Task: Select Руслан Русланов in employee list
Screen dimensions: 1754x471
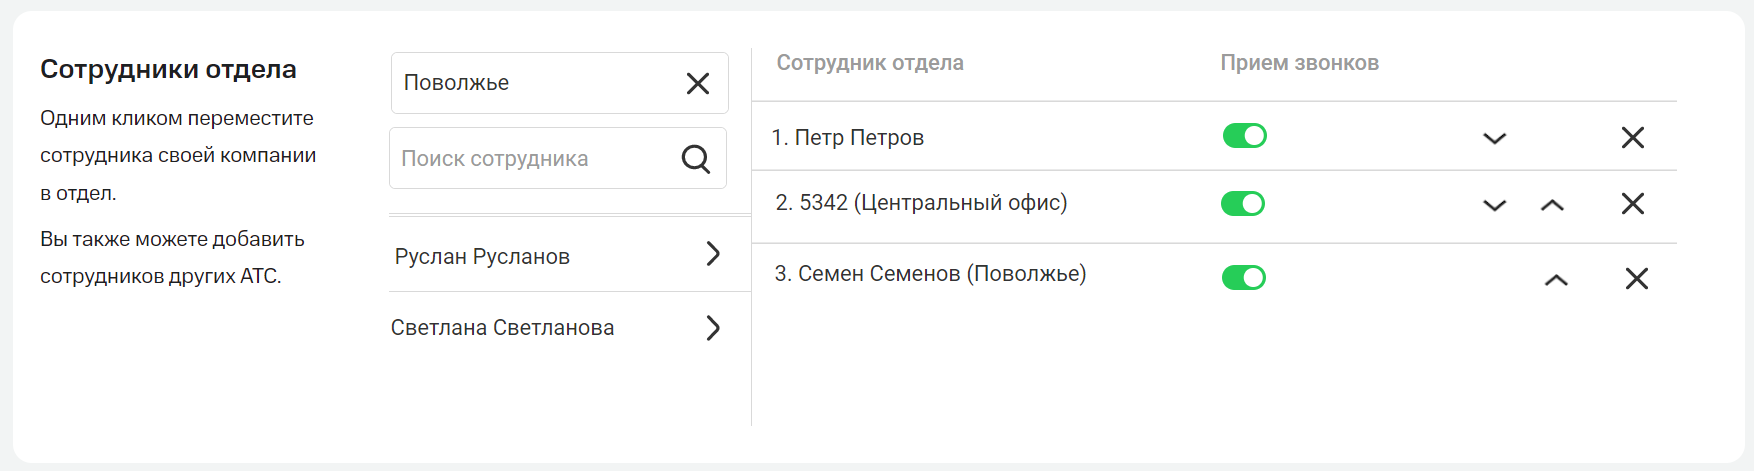Action: pyautogui.click(x=482, y=257)
